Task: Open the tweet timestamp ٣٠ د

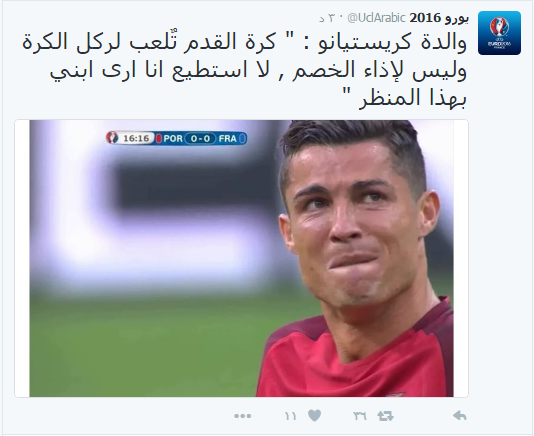Action: tap(327, 18)
